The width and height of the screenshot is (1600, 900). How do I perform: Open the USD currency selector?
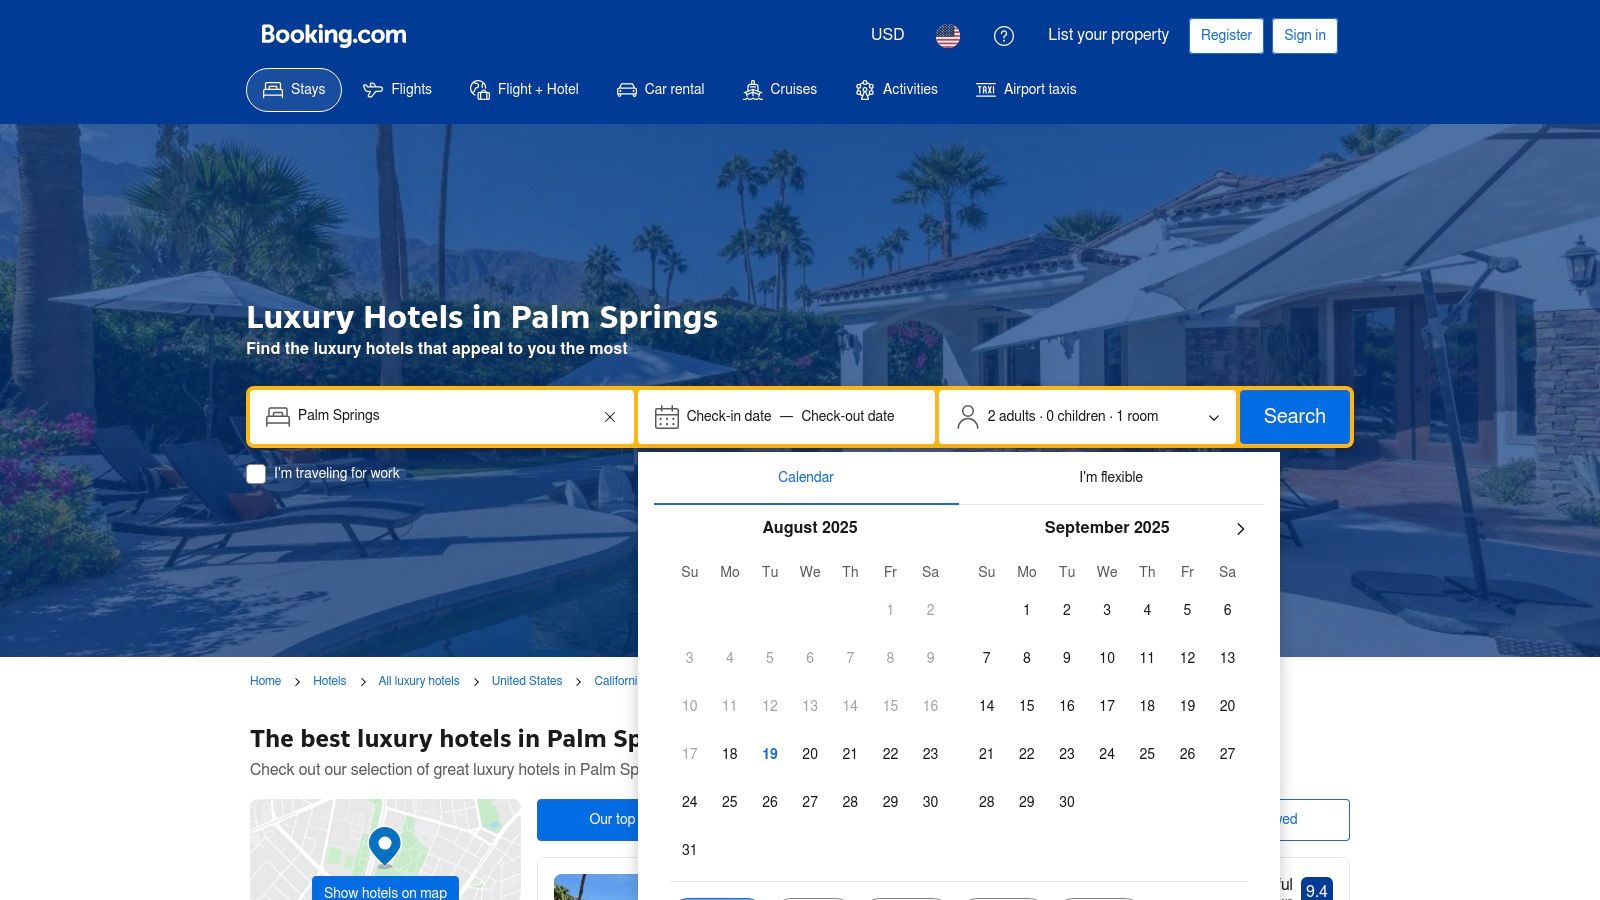(x=887, y=35)
